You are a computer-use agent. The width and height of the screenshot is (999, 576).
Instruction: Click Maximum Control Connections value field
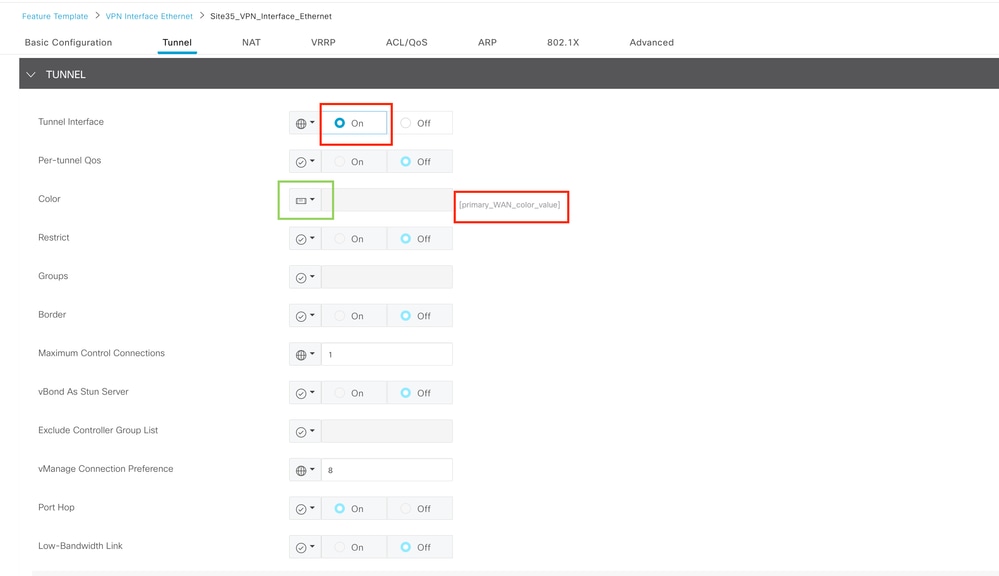click(387, 354)
